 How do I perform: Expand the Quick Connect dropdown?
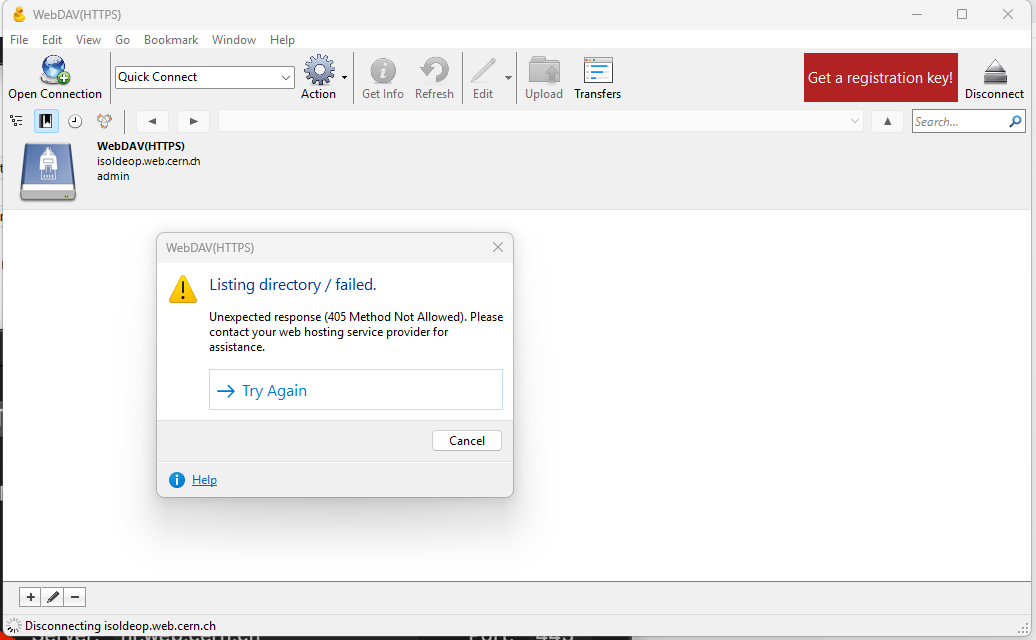click(285, 77)
